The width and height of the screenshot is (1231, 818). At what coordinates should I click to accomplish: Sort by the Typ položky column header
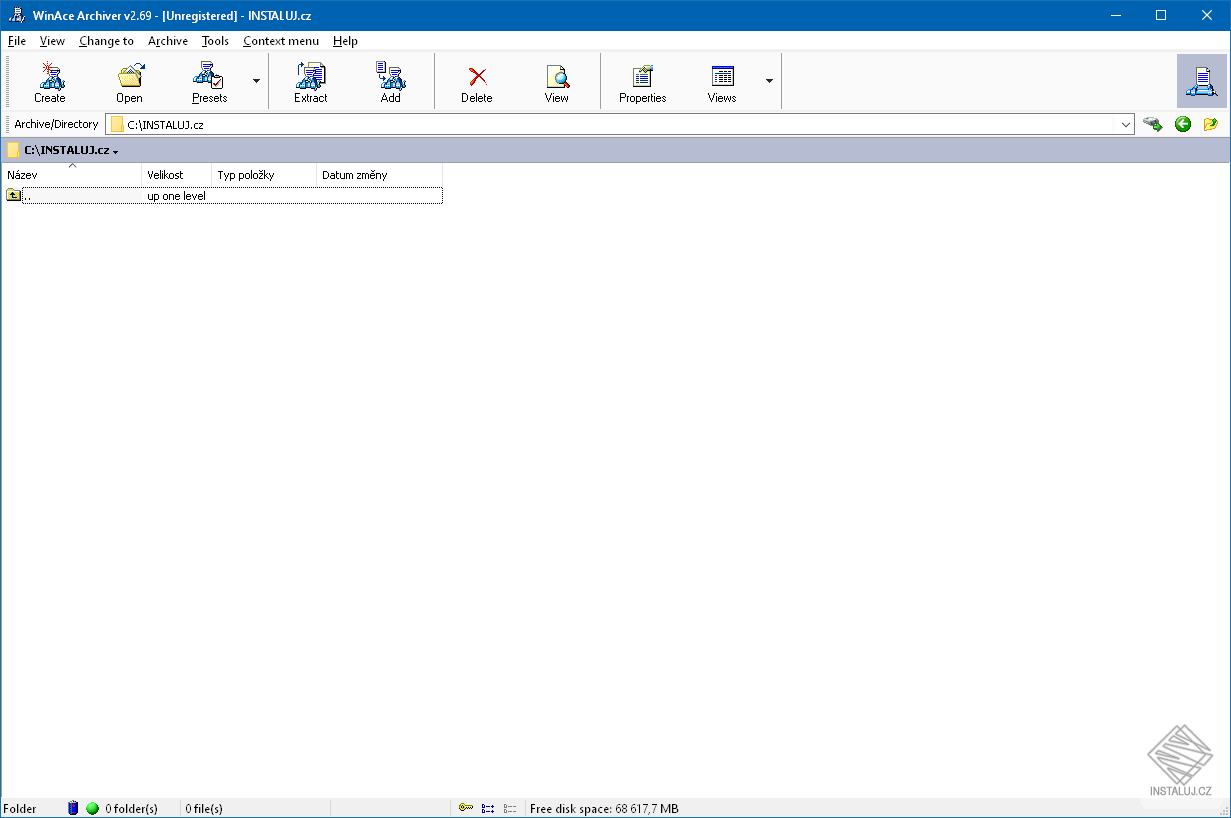(x=264, y=175)
